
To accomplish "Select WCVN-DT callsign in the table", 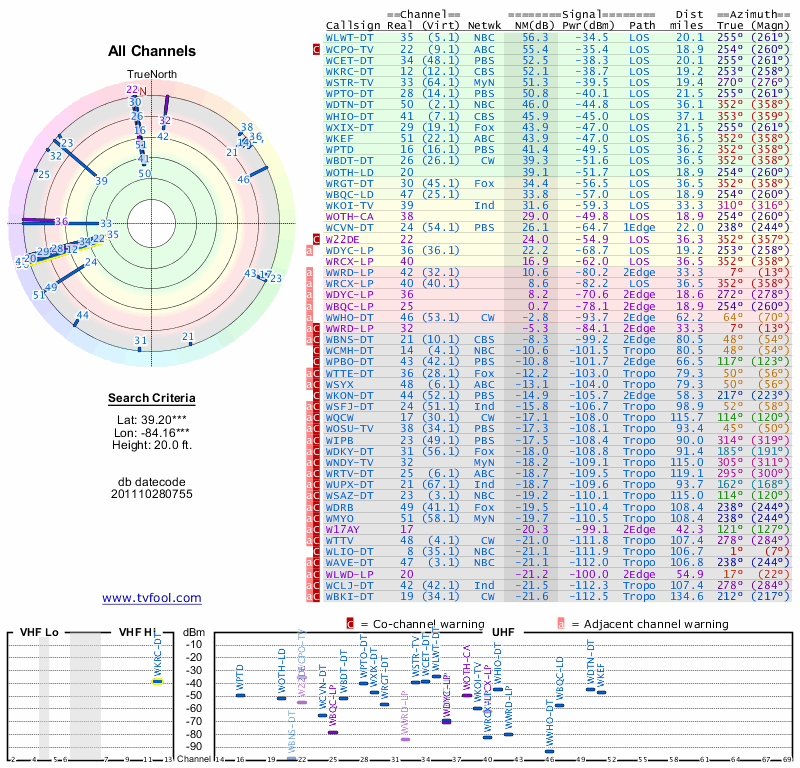I will [x=349, y=228].
